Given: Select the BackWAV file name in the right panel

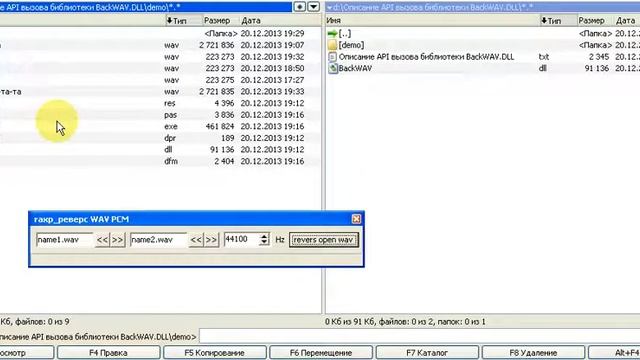Looking at the screenshot, I should coord(355,69).
